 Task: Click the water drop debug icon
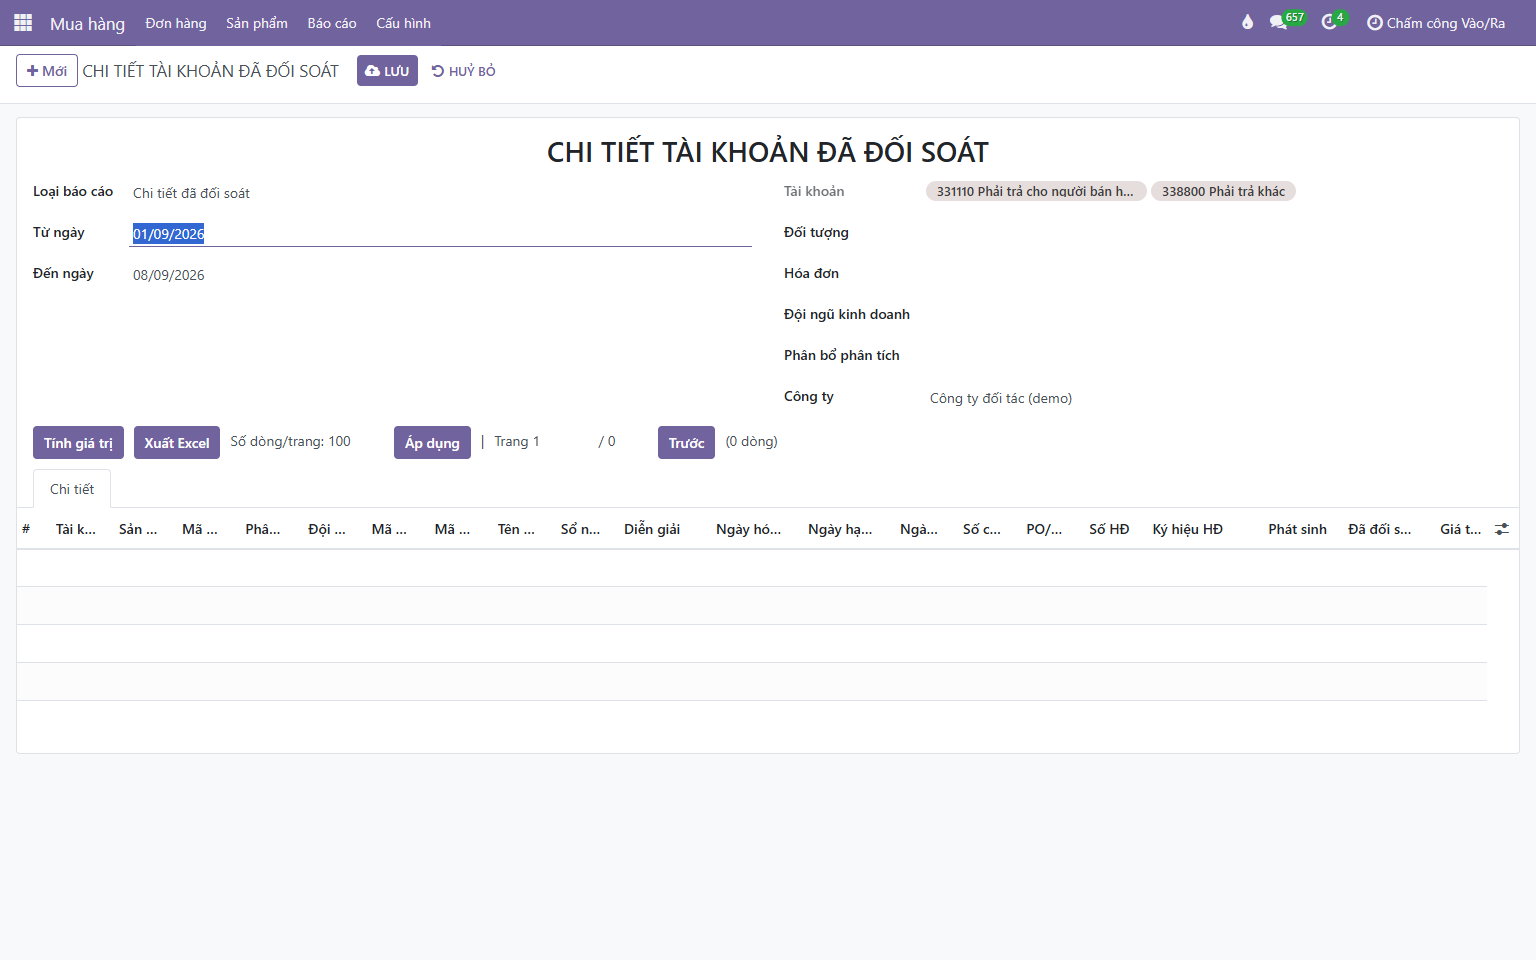[1247, 22]
